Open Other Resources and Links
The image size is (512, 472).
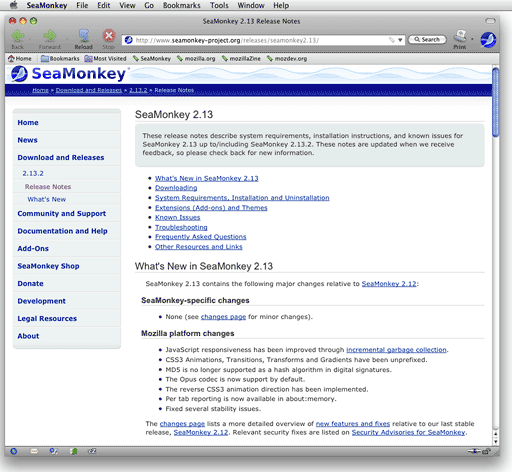click(198, 247)
